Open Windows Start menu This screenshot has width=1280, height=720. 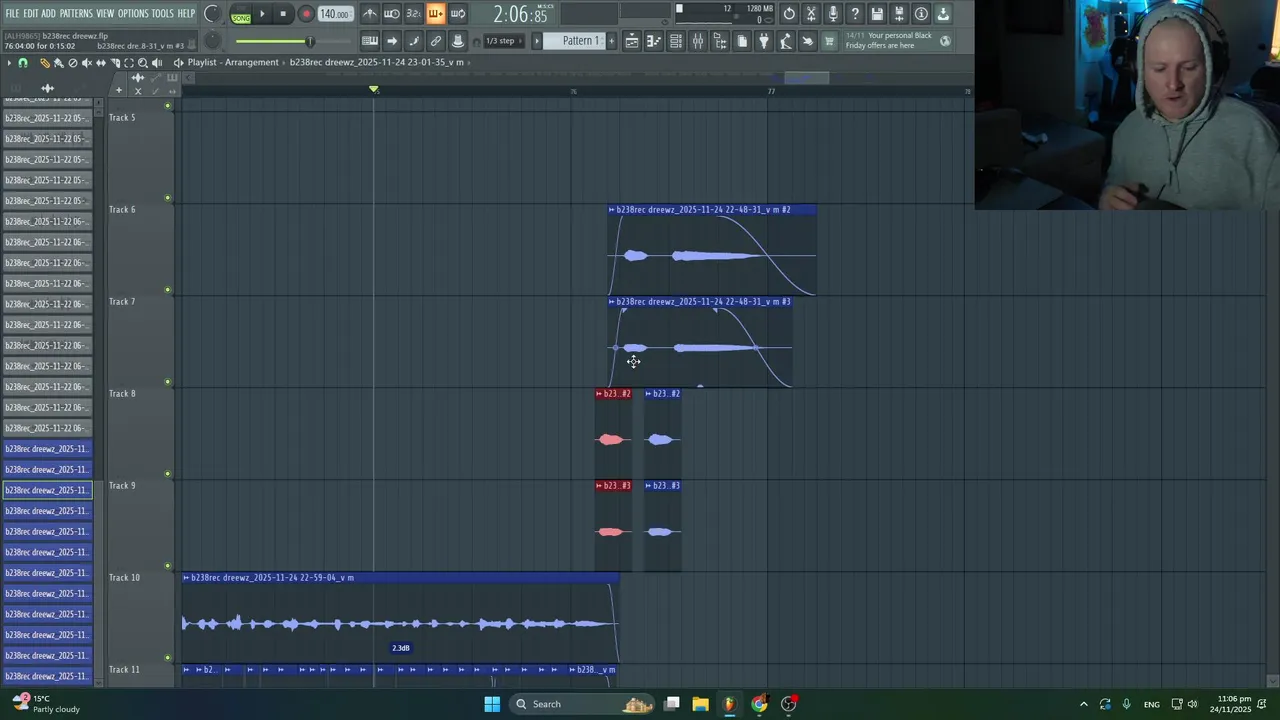pos(492,704)
